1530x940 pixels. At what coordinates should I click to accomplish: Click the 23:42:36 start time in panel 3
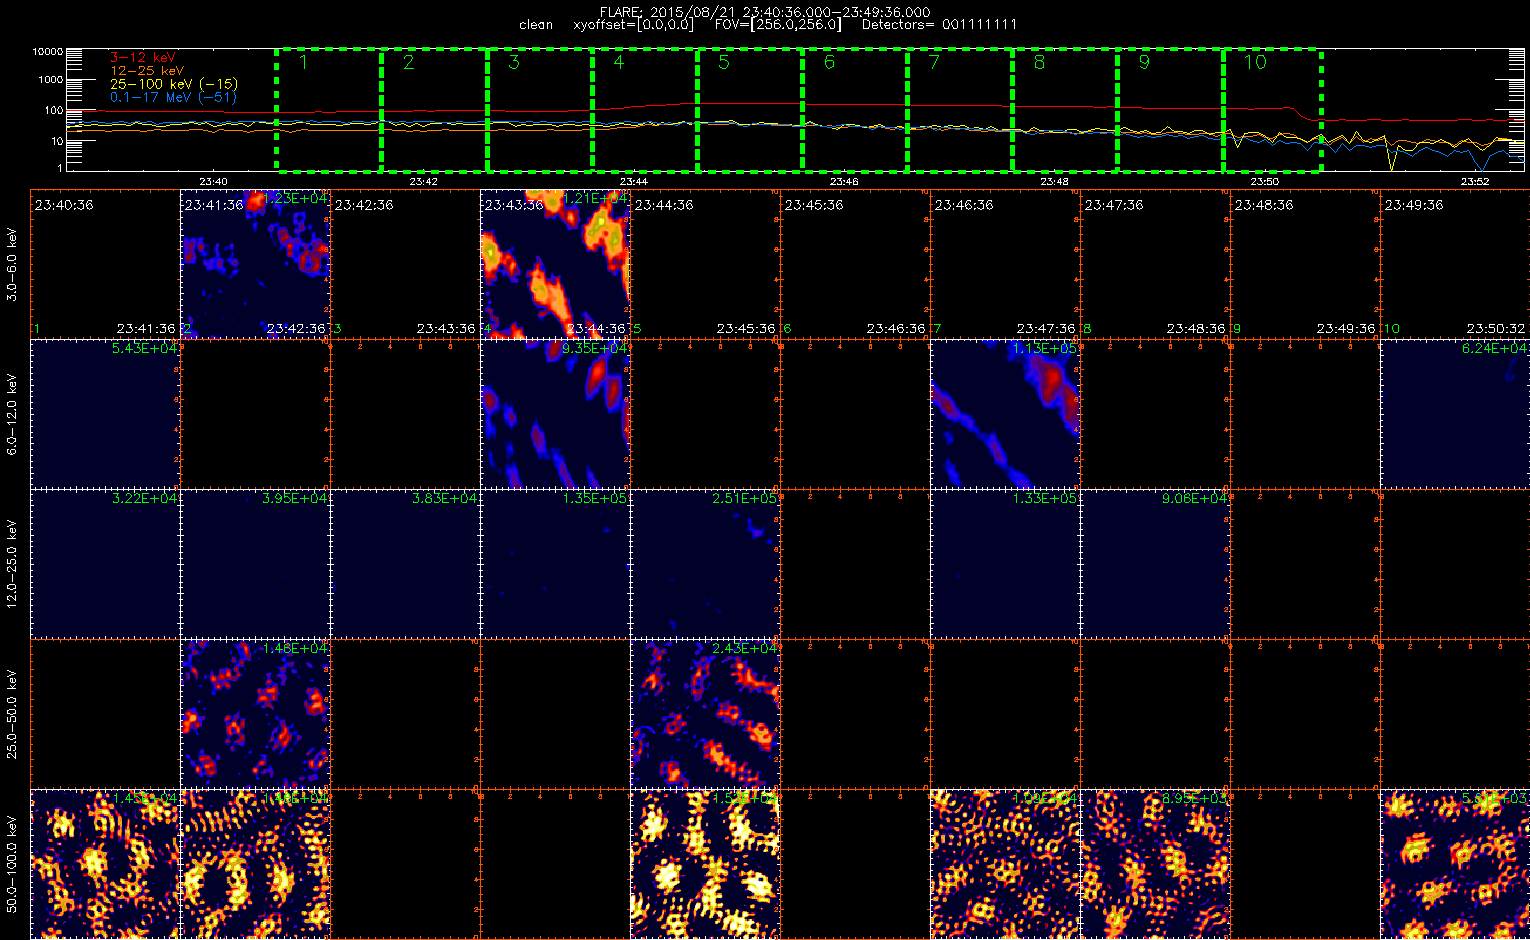(364, 204)
